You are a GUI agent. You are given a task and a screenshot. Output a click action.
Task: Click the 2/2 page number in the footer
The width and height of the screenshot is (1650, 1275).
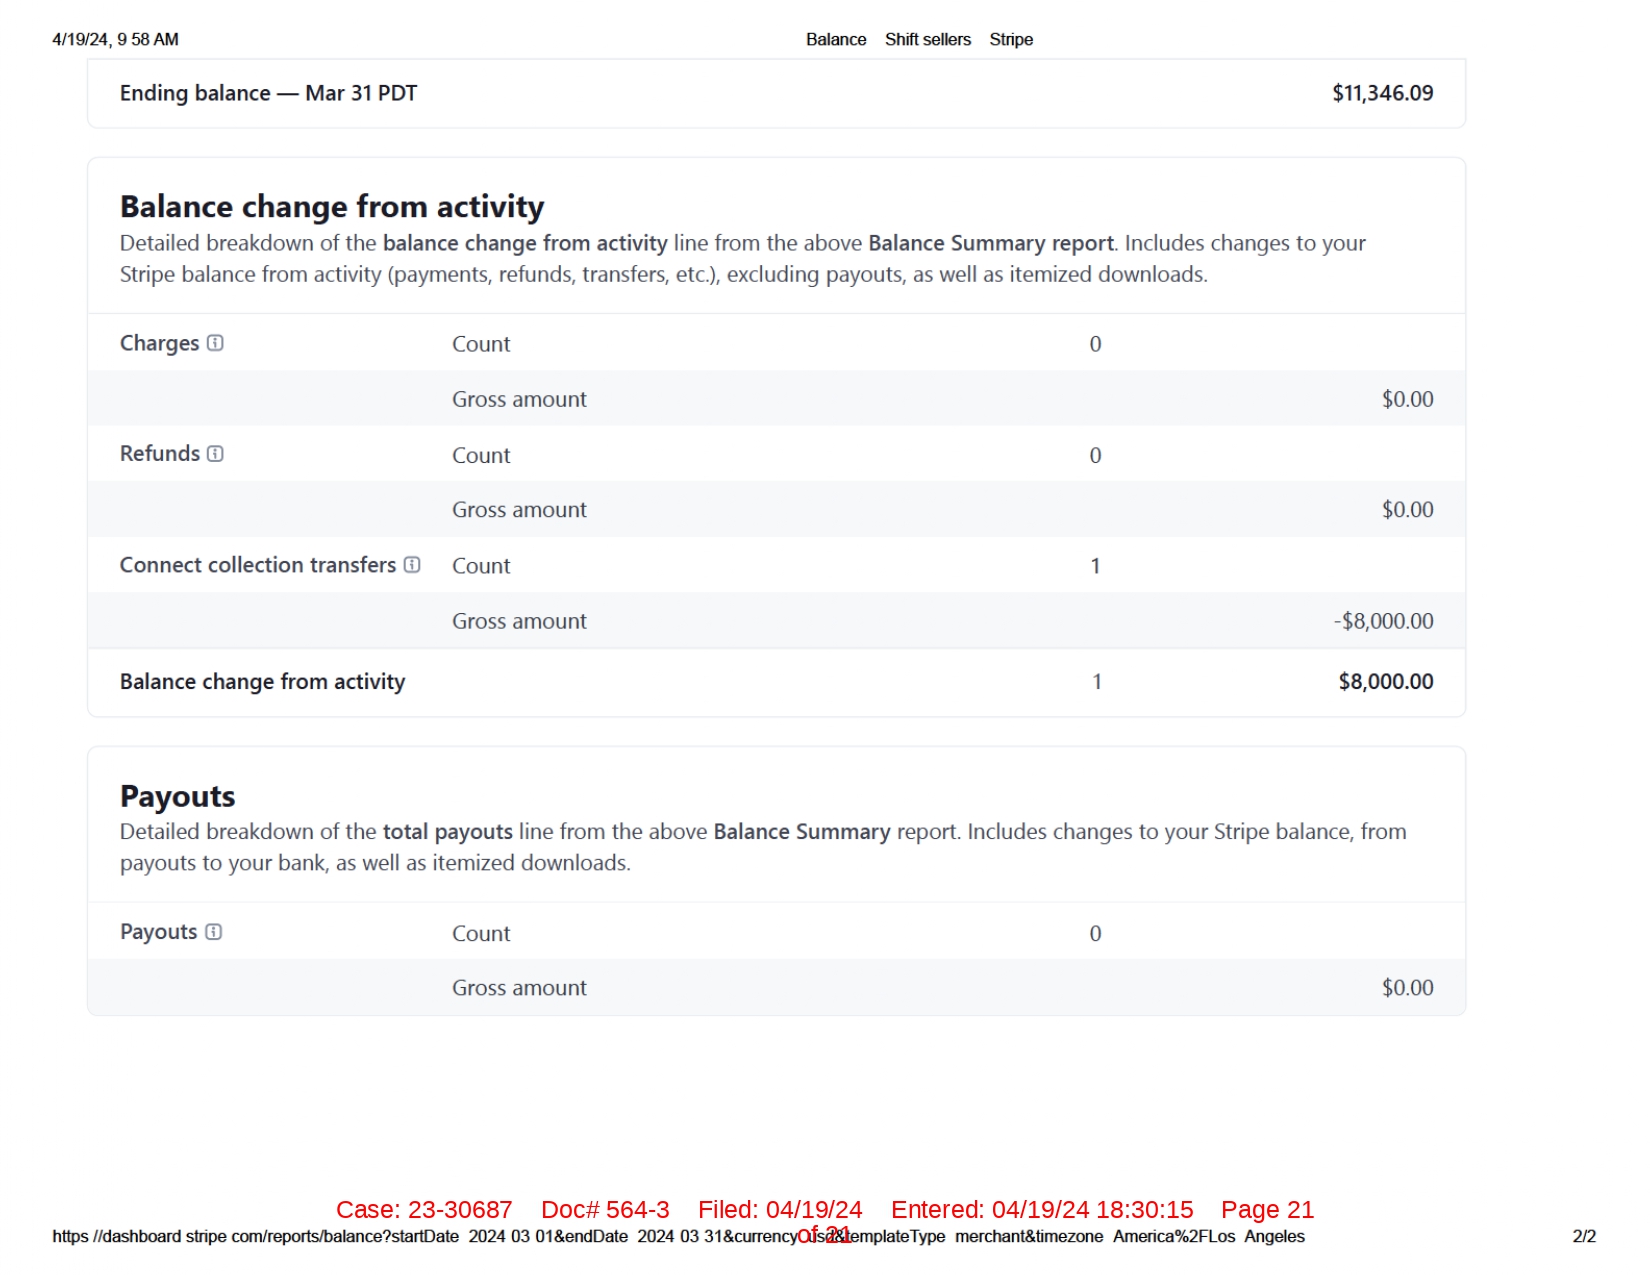pos(1584,1237)
